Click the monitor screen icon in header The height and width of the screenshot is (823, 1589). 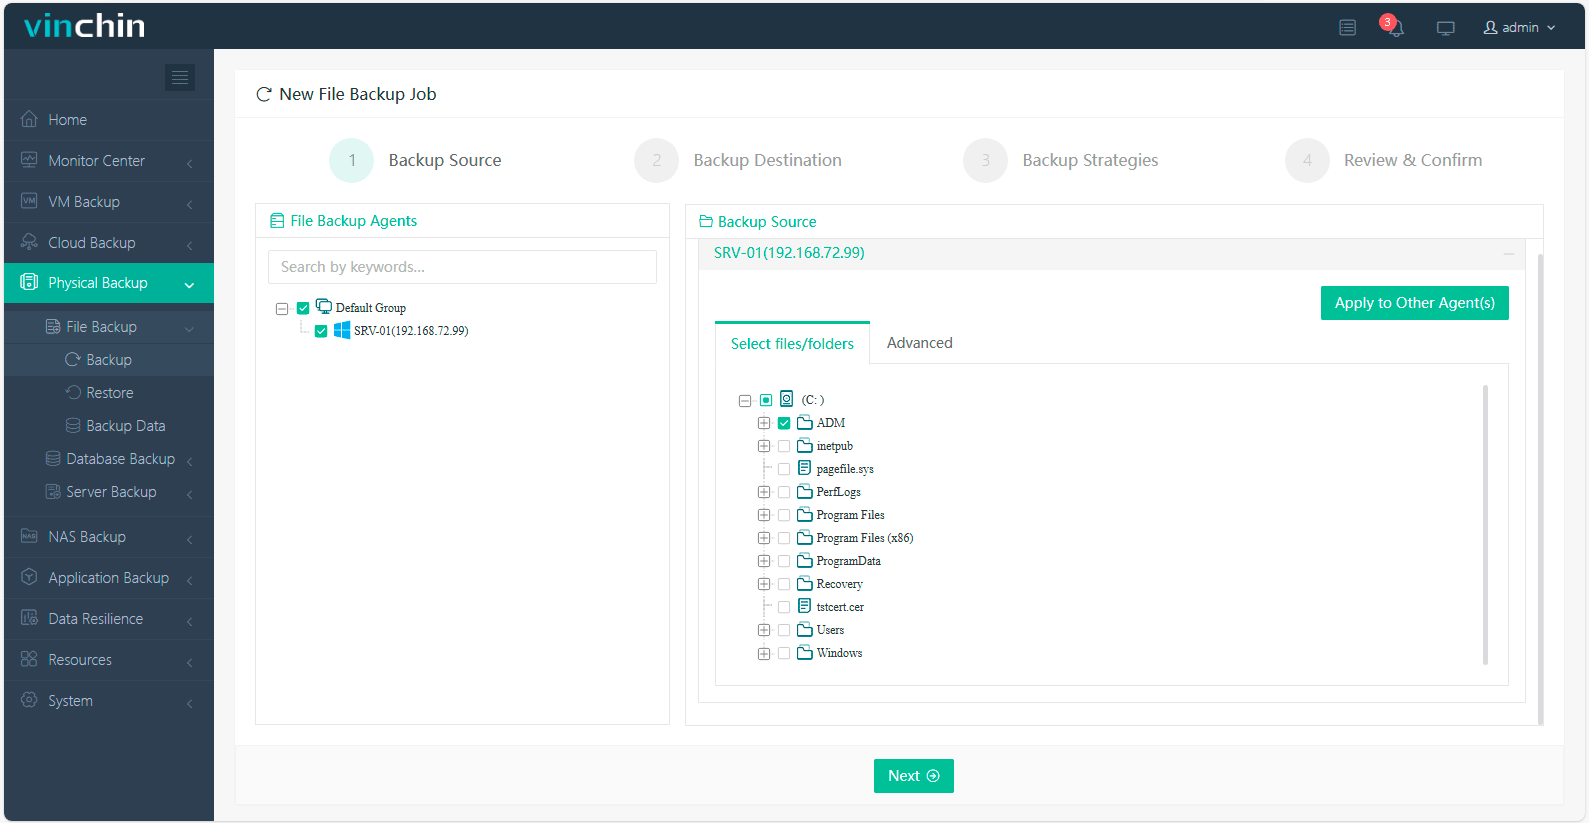pos(1445,28)
